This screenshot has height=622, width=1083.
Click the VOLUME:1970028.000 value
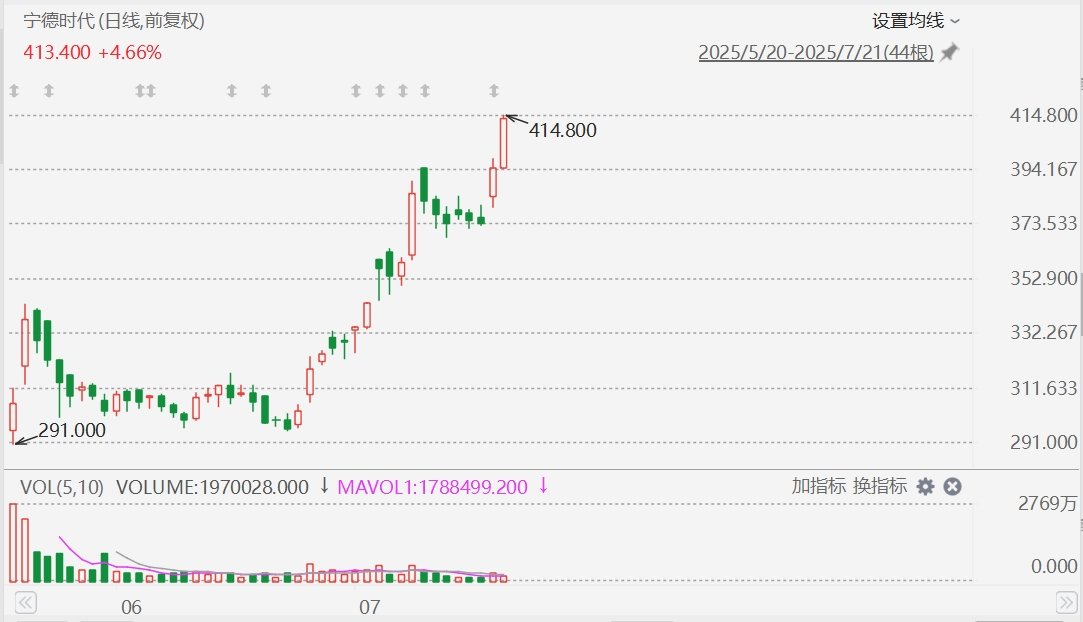tap(212, 487)
